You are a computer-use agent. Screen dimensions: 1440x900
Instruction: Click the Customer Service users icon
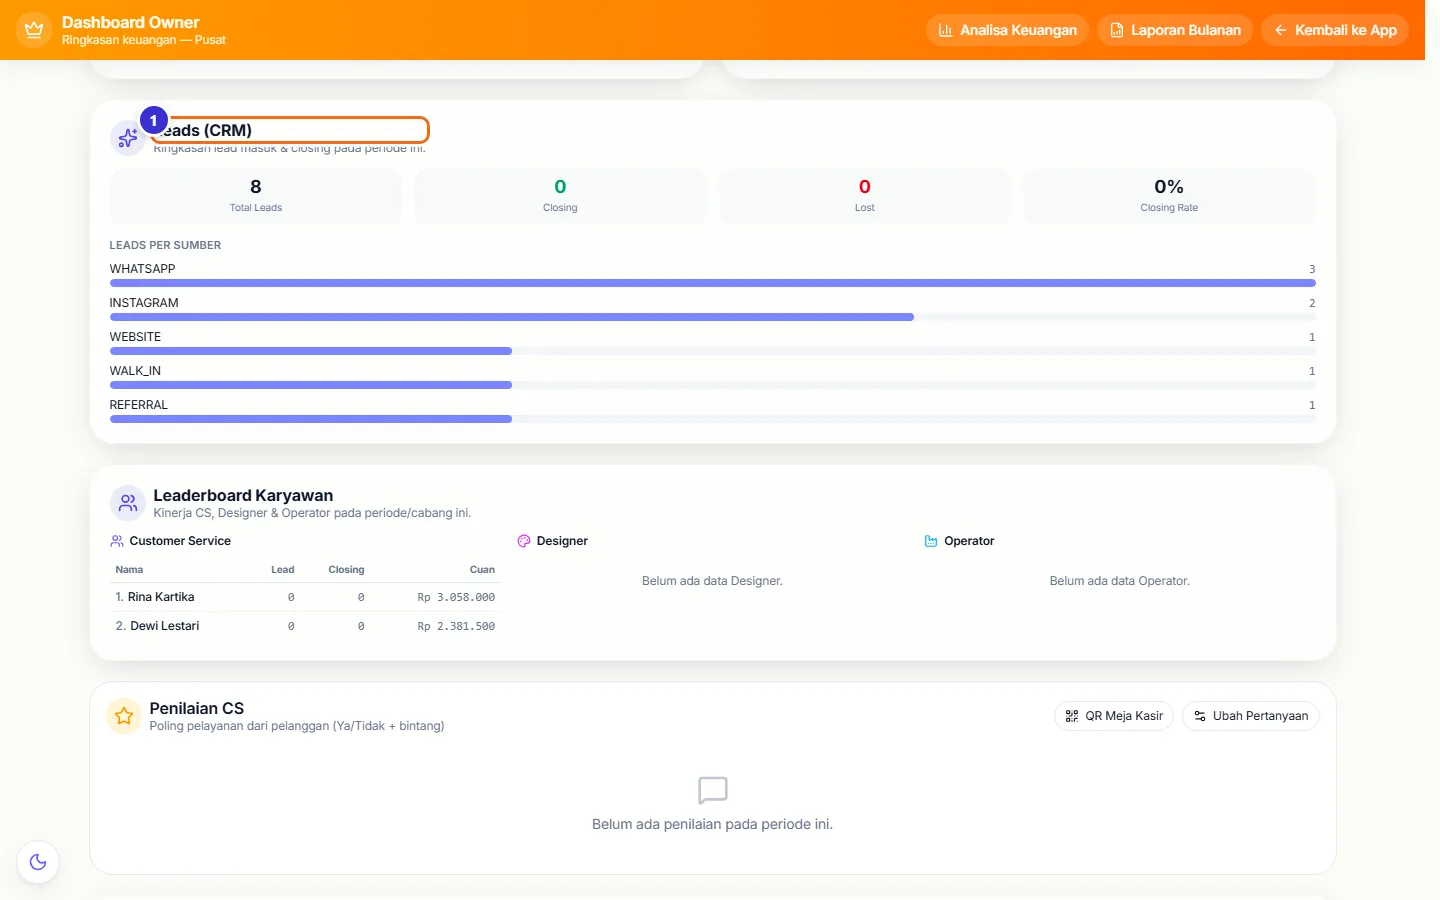[117, 541]
